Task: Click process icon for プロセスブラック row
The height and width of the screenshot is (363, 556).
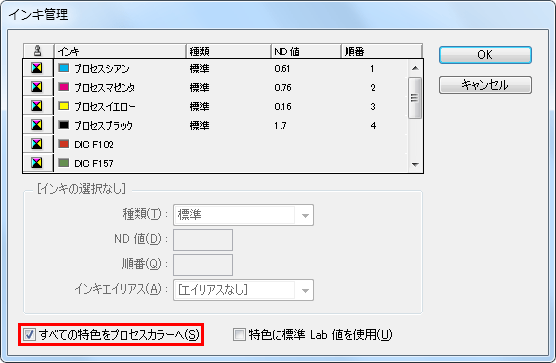Action: (37, 125)
